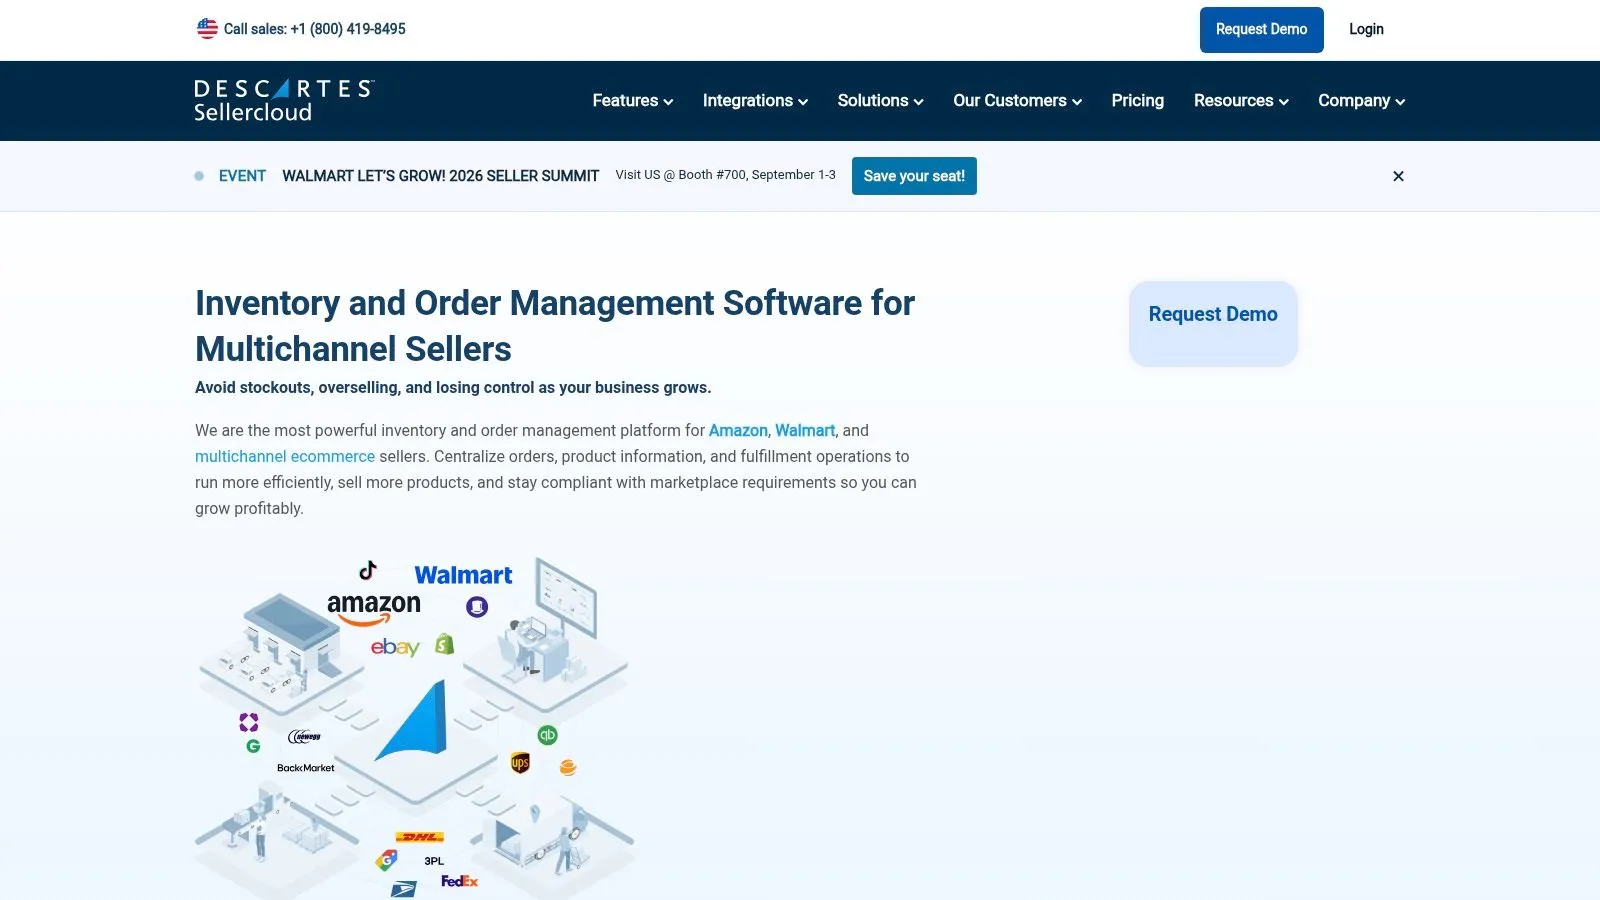Click the QuickBooks green icon
Screen dimensions: 1600x900
[x=547, y=735]
